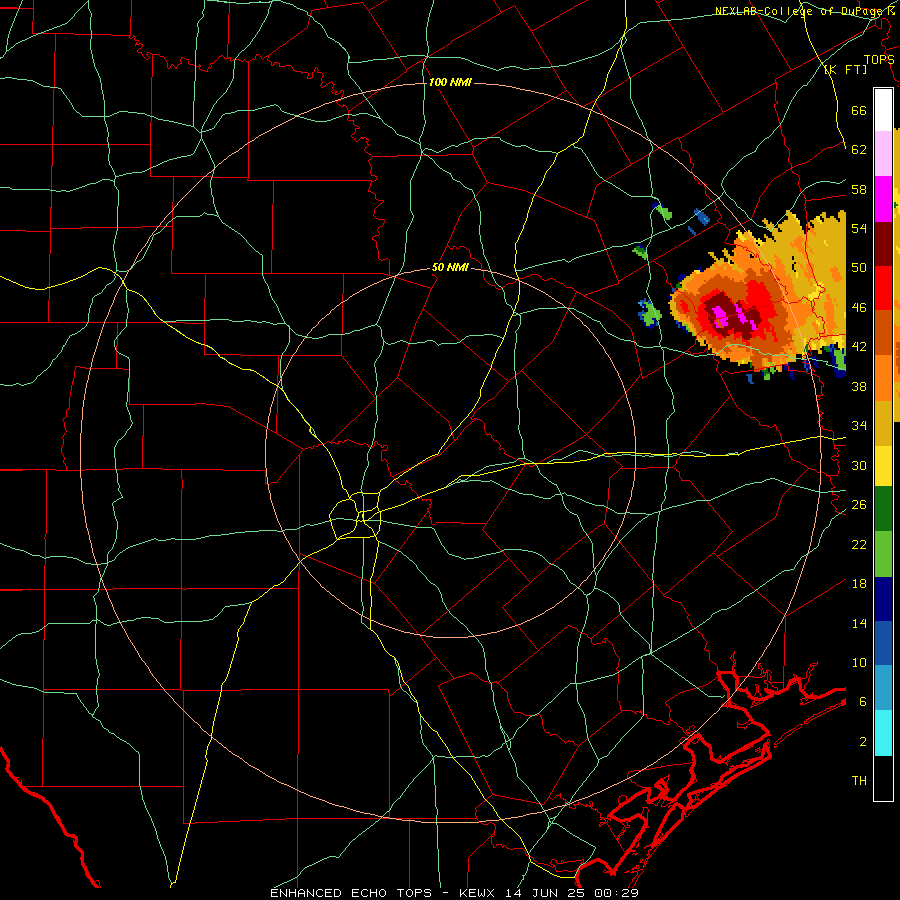This screenshot has height=900, width=900.
Task: Select the light pink legend swatch
Action: (883, 153)
